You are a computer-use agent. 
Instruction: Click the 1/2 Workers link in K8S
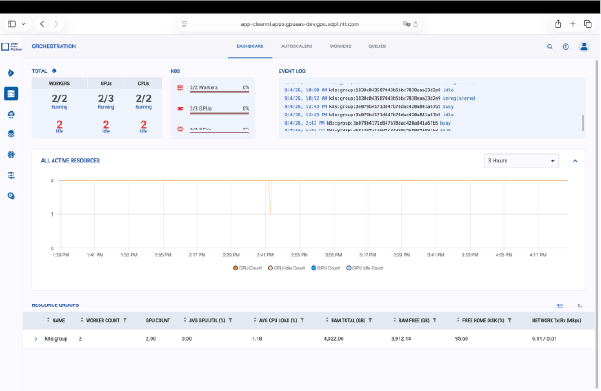click(x=204, y=87)
